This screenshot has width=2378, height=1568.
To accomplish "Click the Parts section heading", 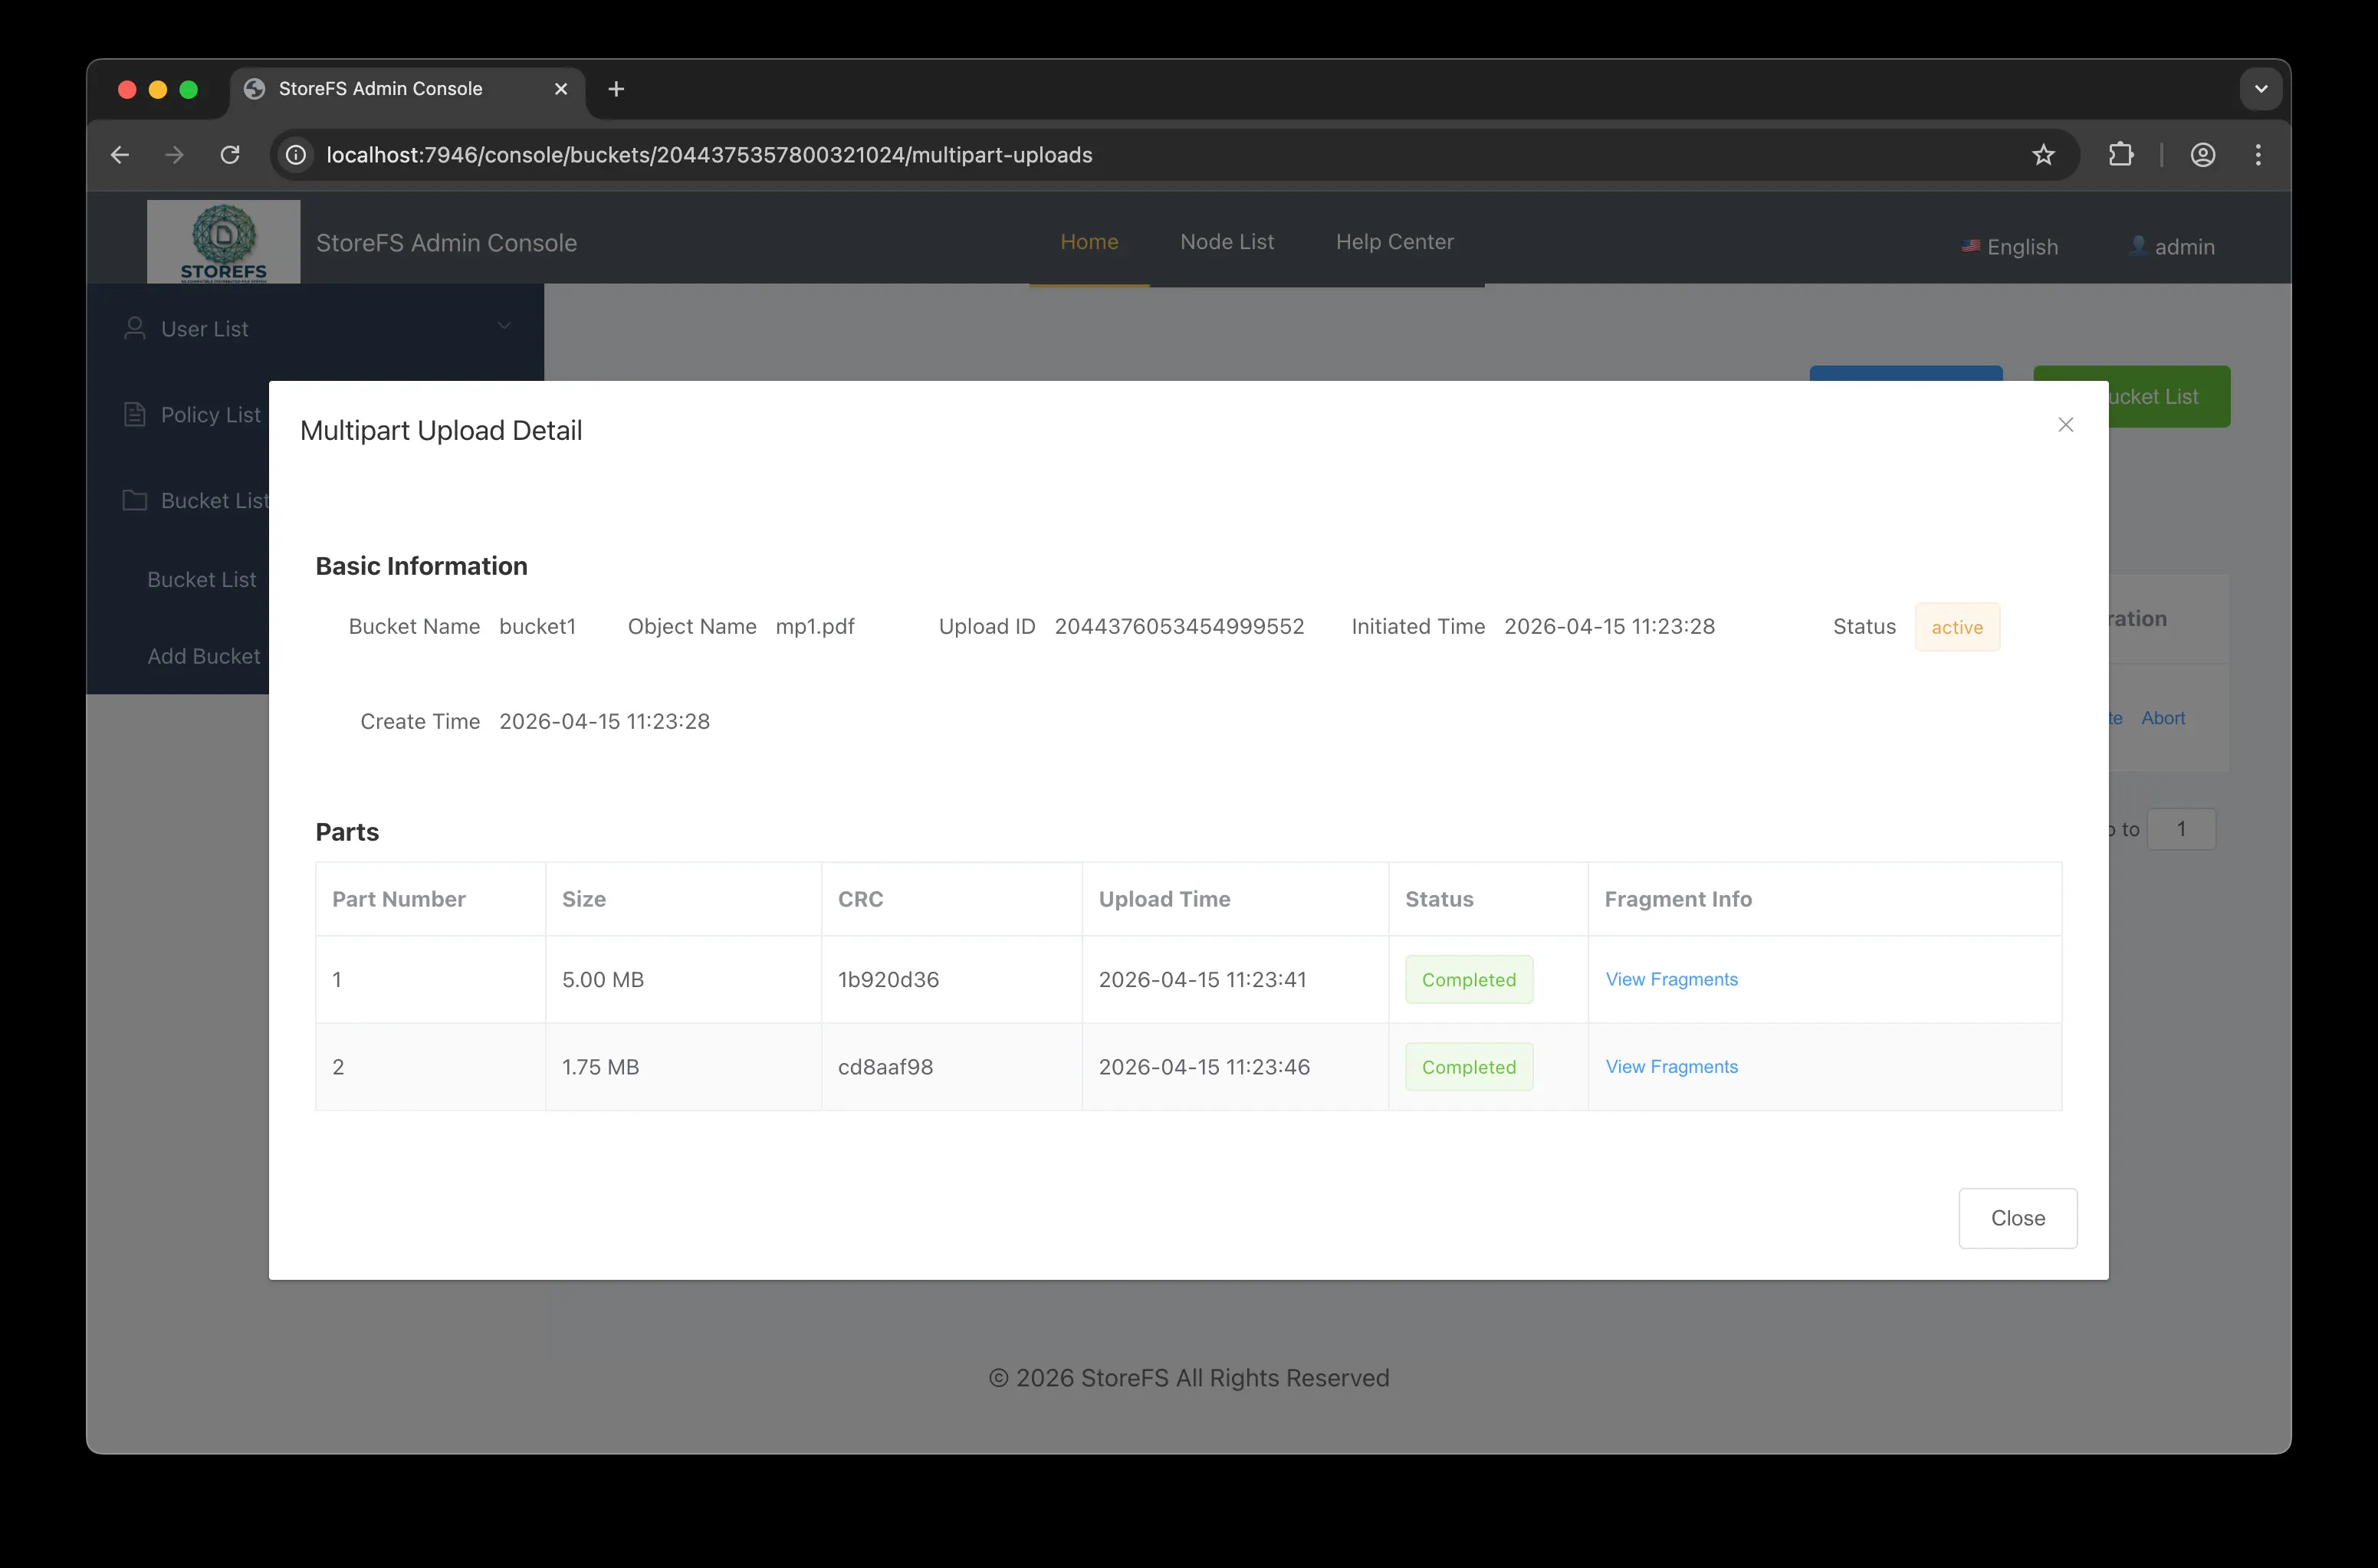I will pos(347,832).
